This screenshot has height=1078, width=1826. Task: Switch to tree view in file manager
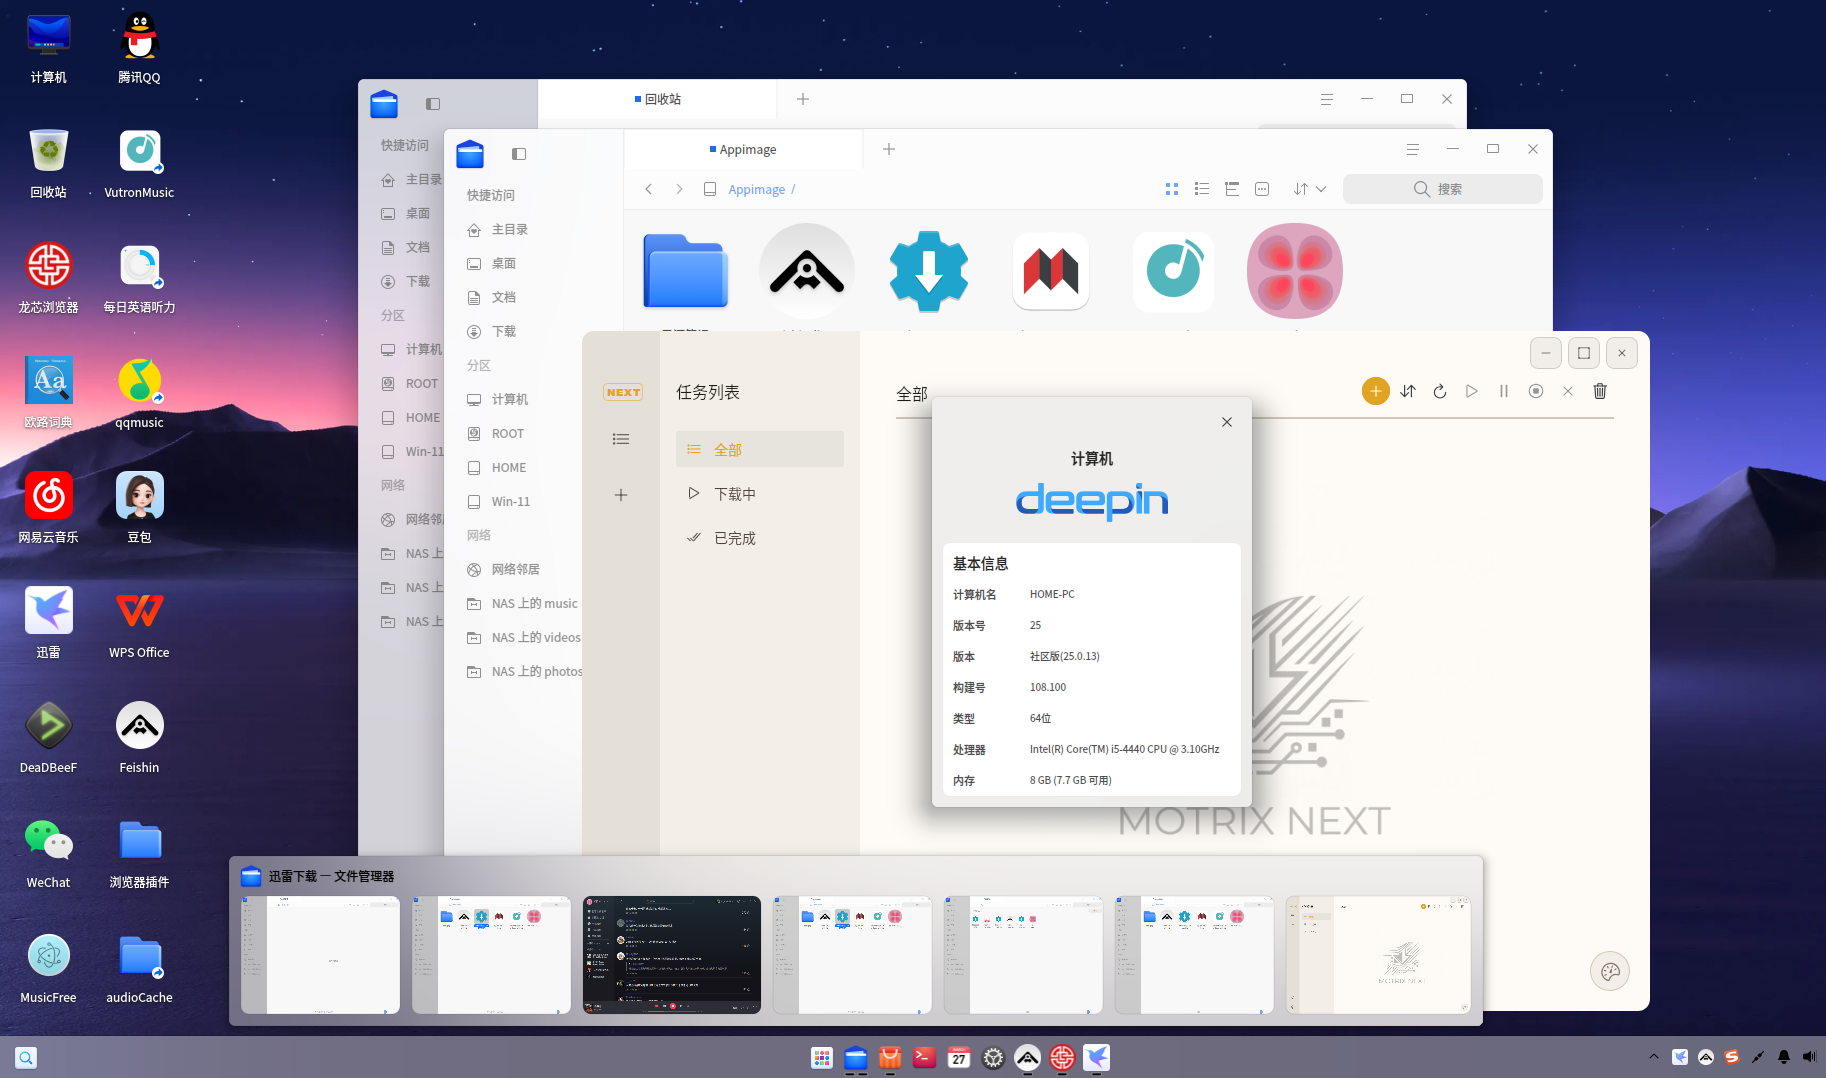click(1232, 189)
